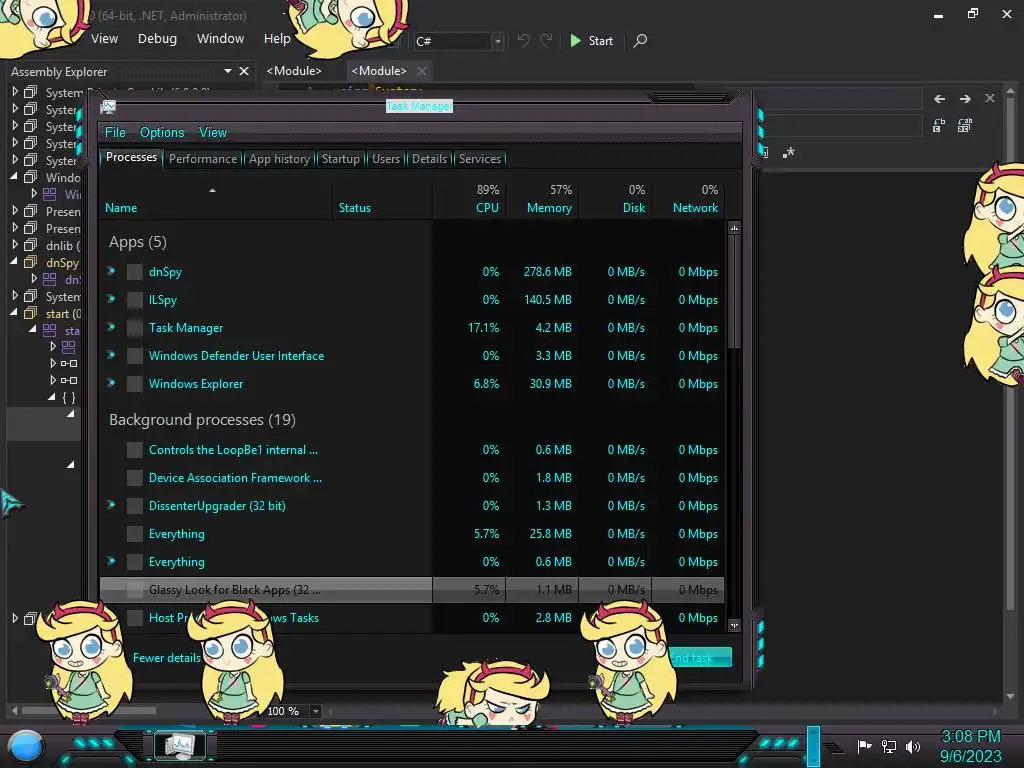Click the Redo arrow in dnSpy toolbar
Image resolution: width=1024 pixels, height=768 pixels.
tap(546, 40)
